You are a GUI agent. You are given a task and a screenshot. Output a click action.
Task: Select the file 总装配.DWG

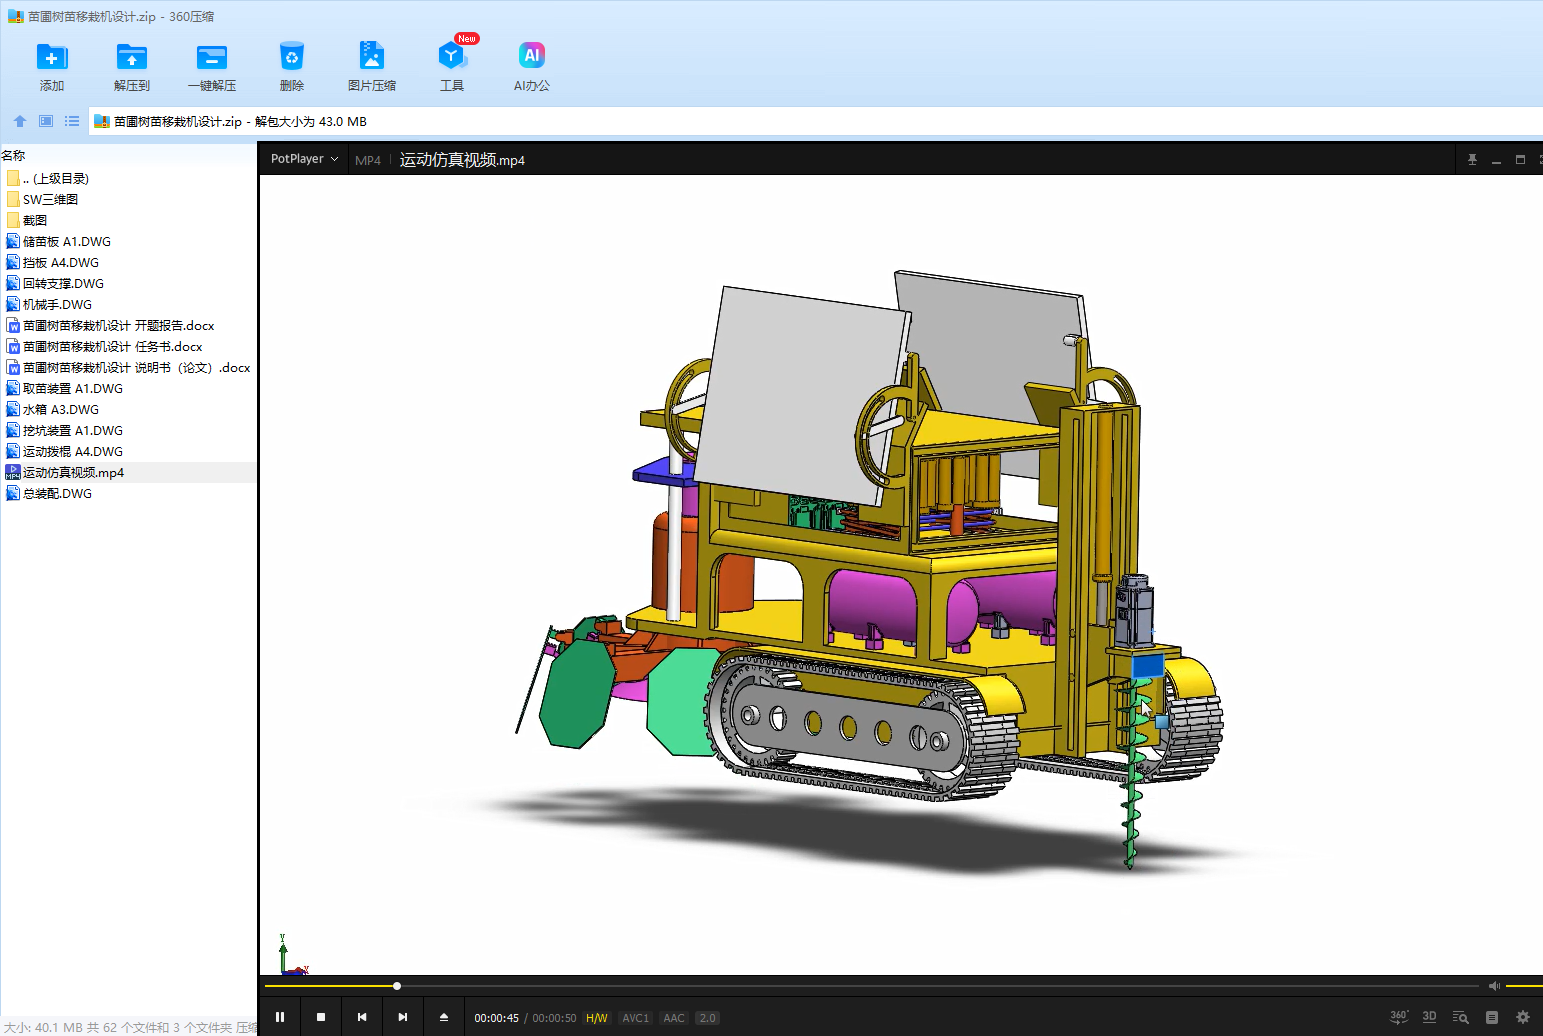[128, 493]
